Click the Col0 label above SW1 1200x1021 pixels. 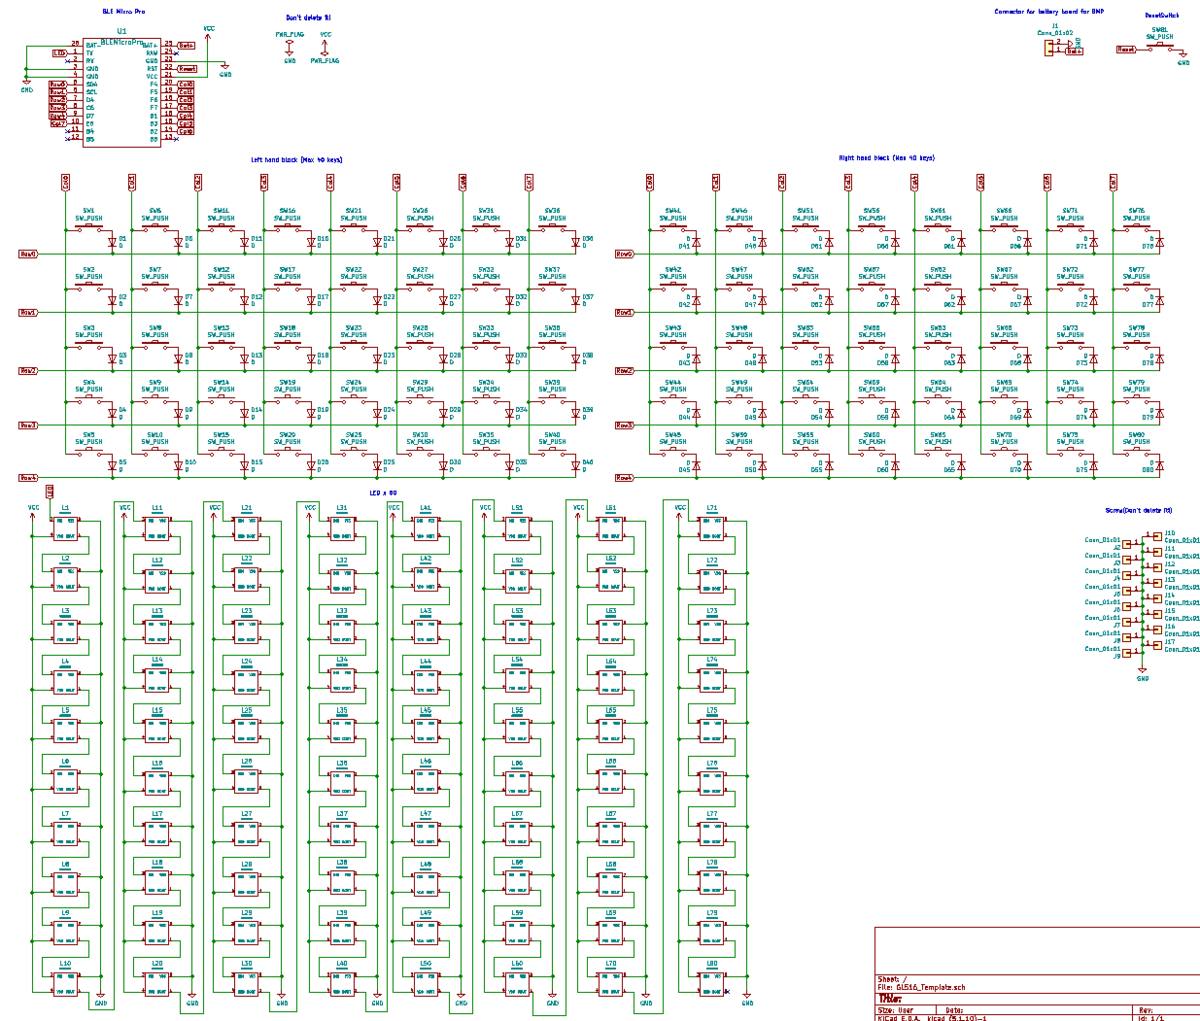click(x=66, y=181)
